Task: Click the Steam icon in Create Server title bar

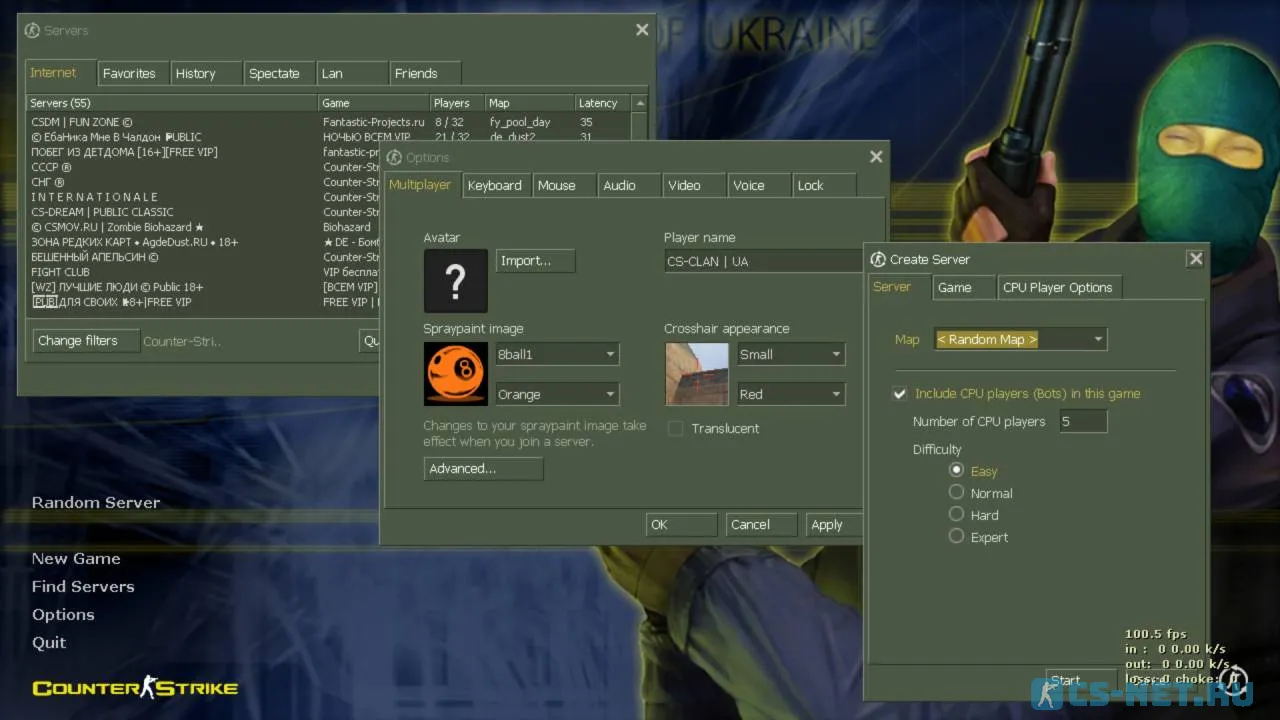Action: [878, 259]
